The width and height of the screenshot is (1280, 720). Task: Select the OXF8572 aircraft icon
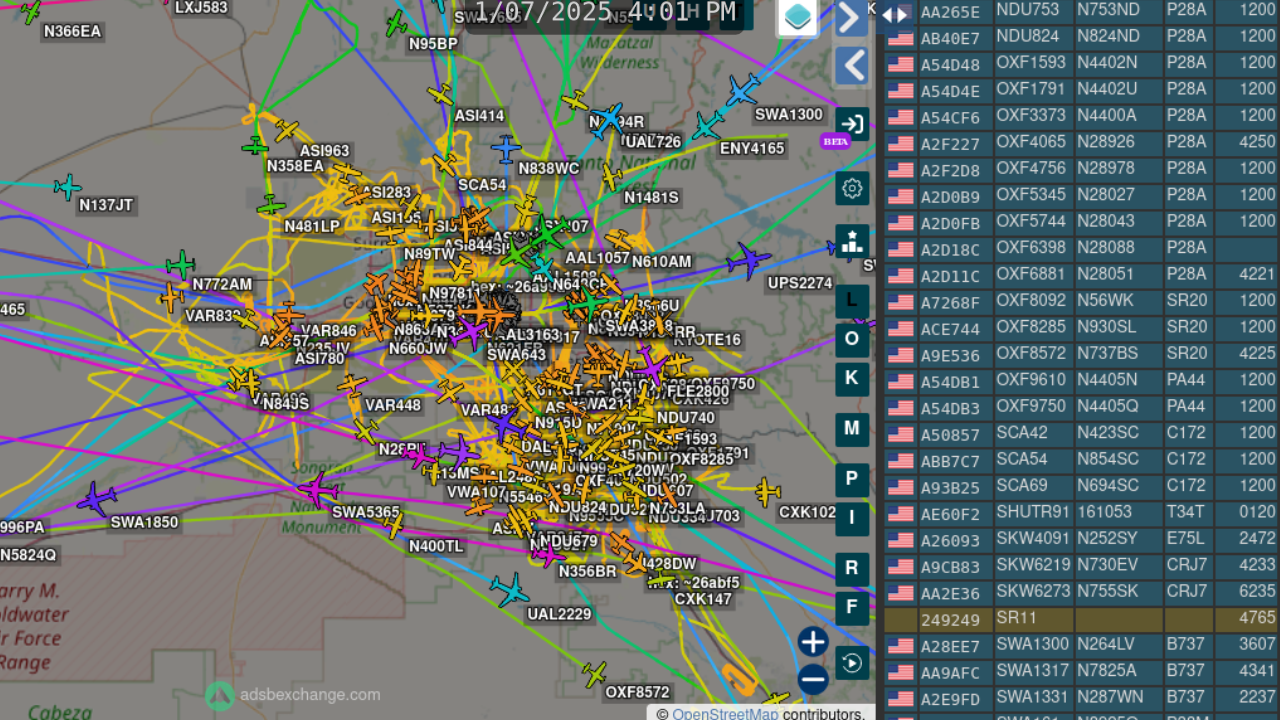(x=595, y=674)
